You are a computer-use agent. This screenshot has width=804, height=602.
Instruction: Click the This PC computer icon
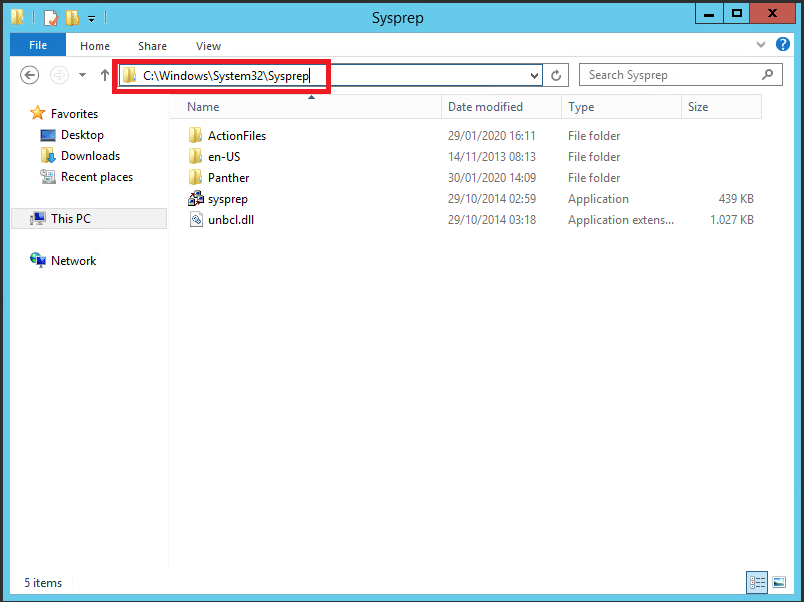point(37,219)
